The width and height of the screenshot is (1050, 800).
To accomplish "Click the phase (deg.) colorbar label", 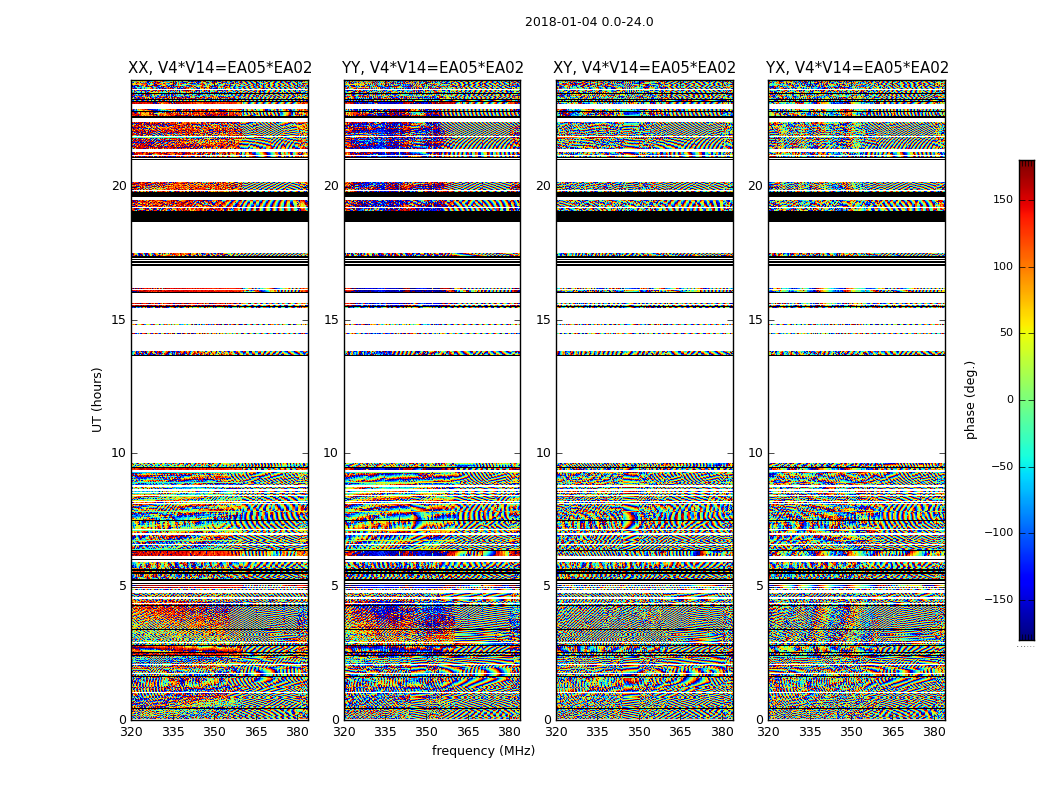I will point(970,400).
